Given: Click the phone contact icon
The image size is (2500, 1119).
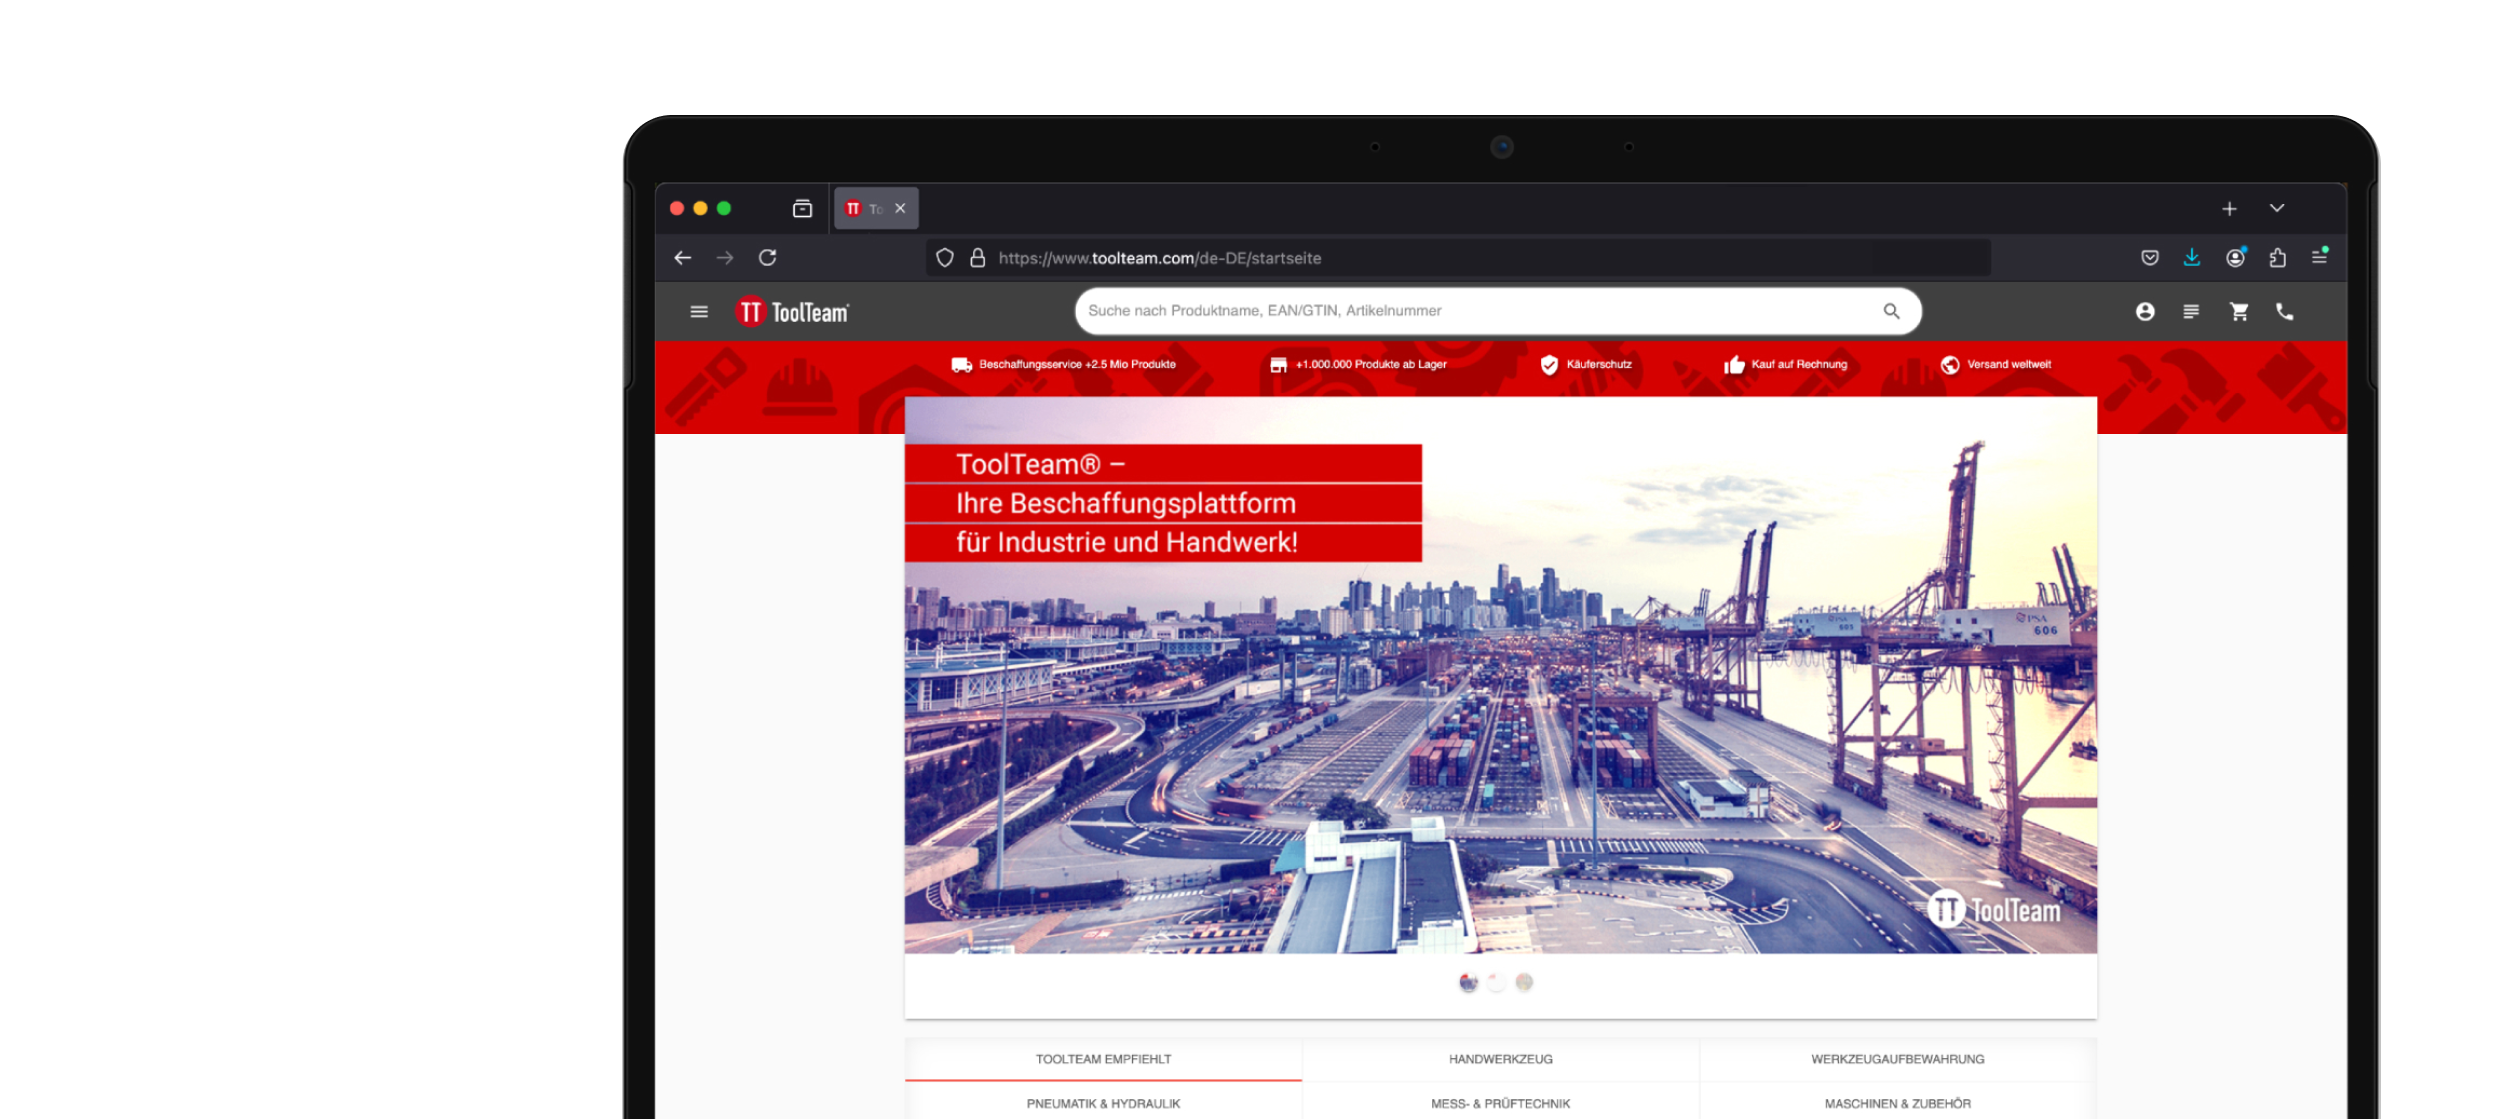Looking at the screenshot, I should point(2284,312).
